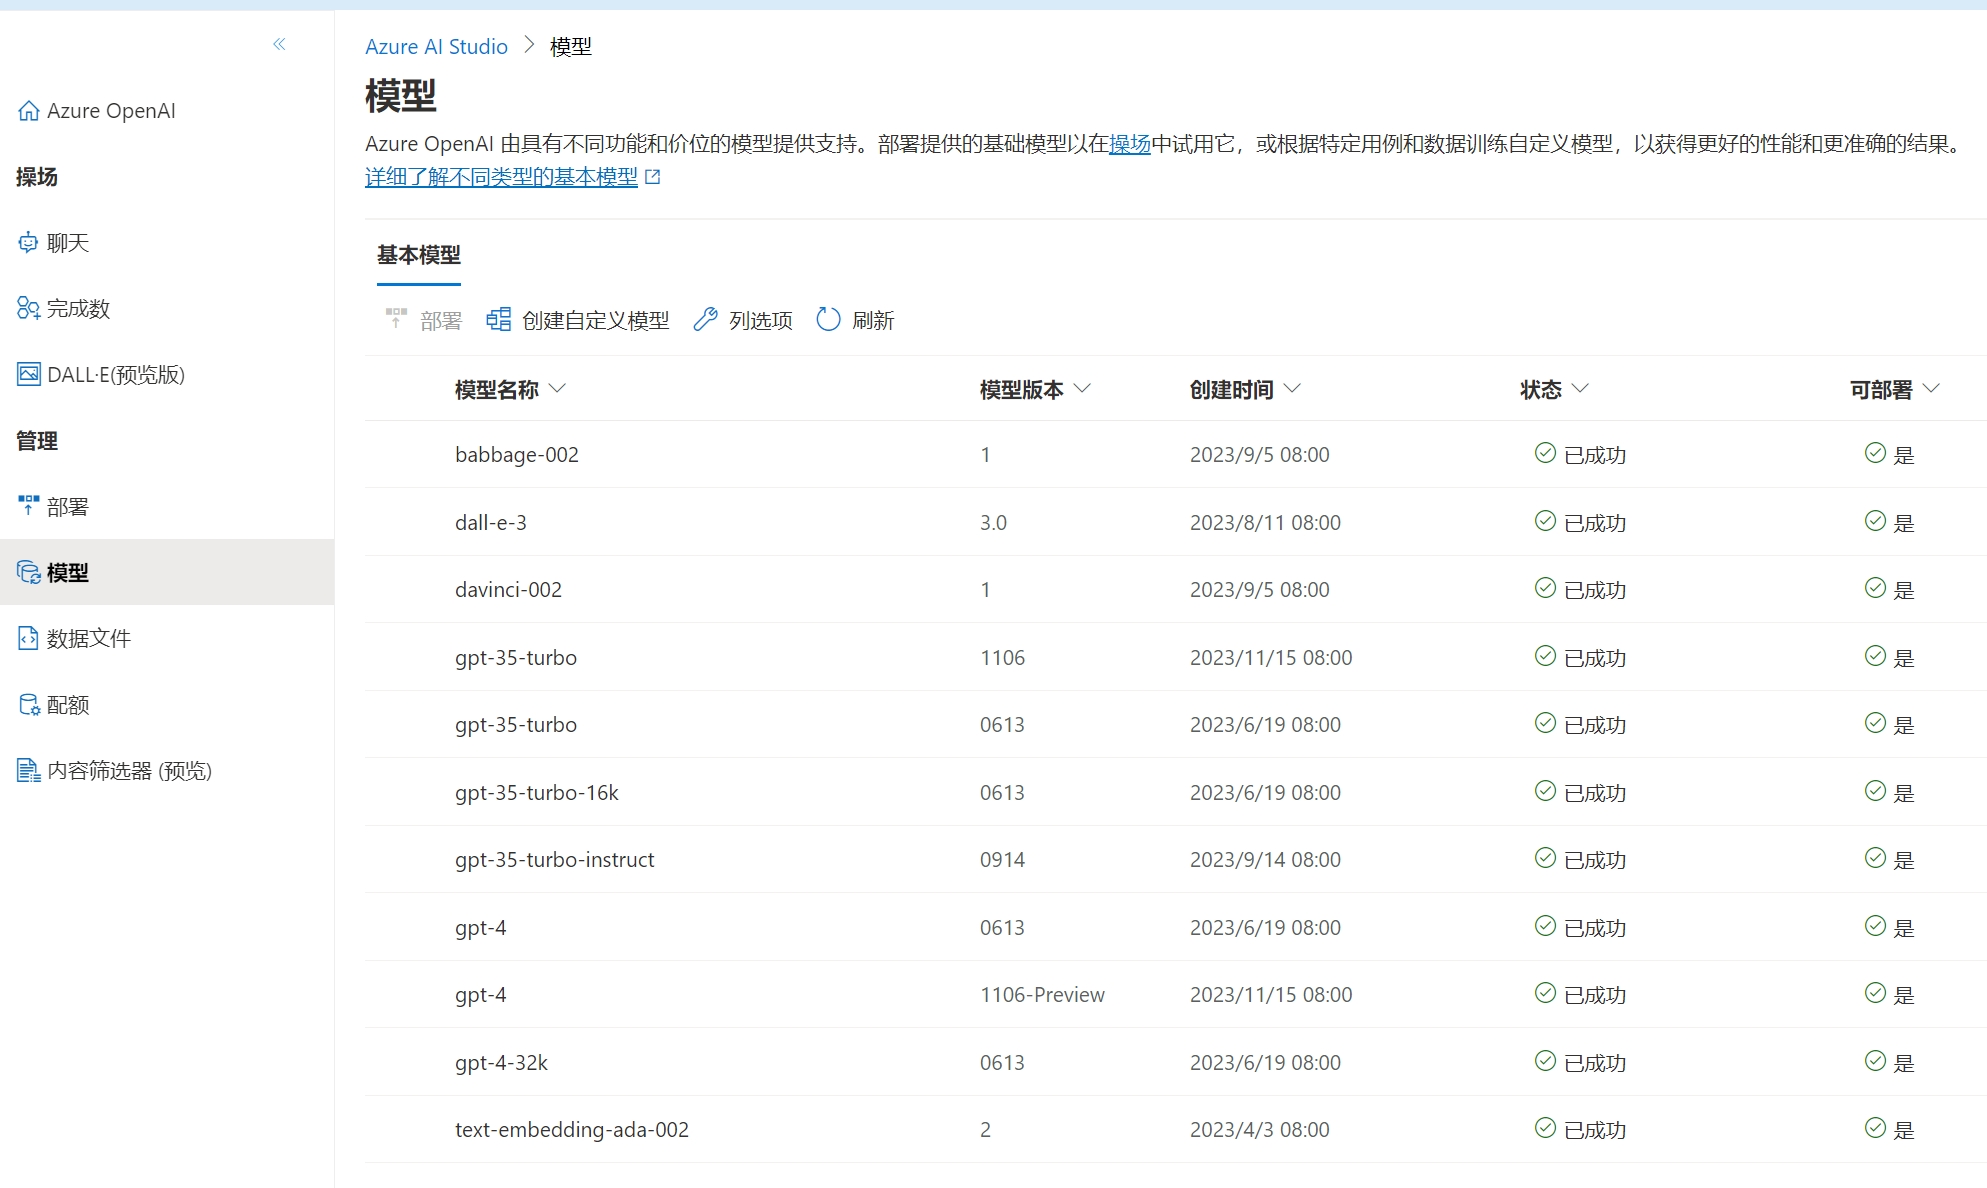Image resolution: width=1987 pixels, height=1188 pixels.
Task: Collapse the left sidebar with double-chevron icon
Action: 279,44
